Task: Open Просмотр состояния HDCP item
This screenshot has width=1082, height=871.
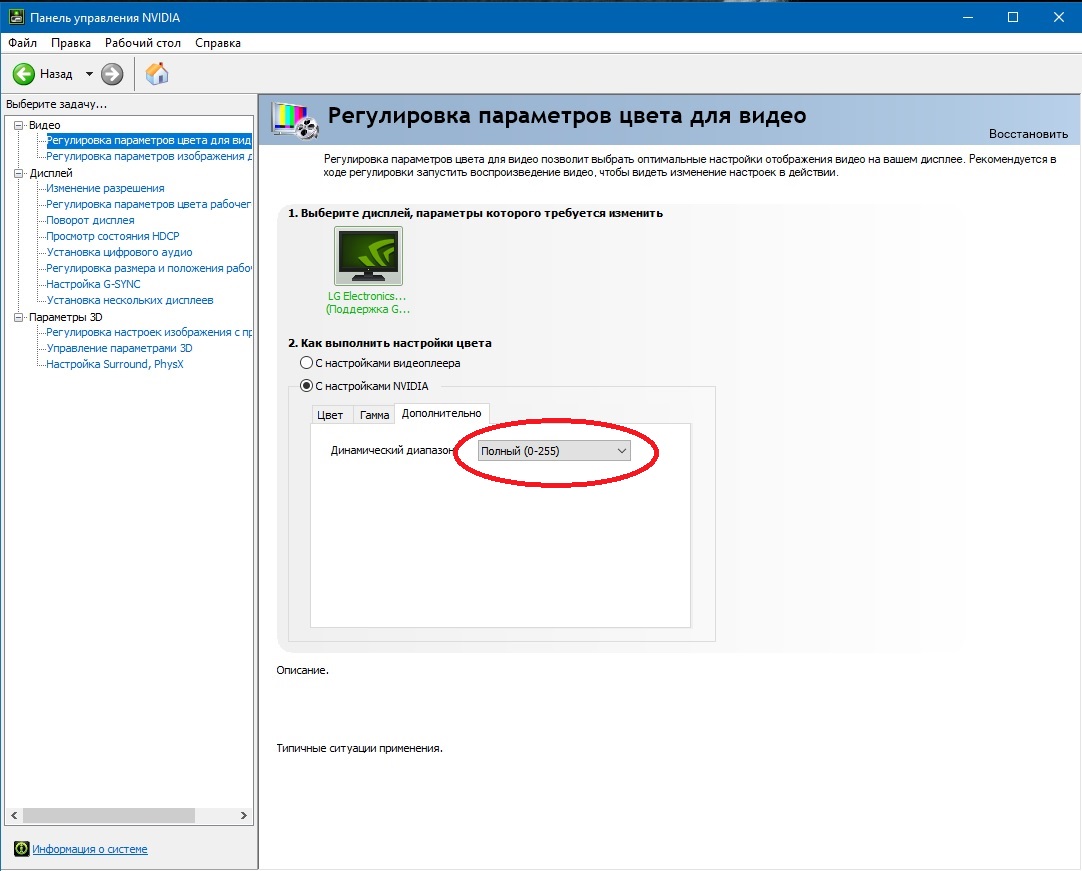Action: [112, 236]
